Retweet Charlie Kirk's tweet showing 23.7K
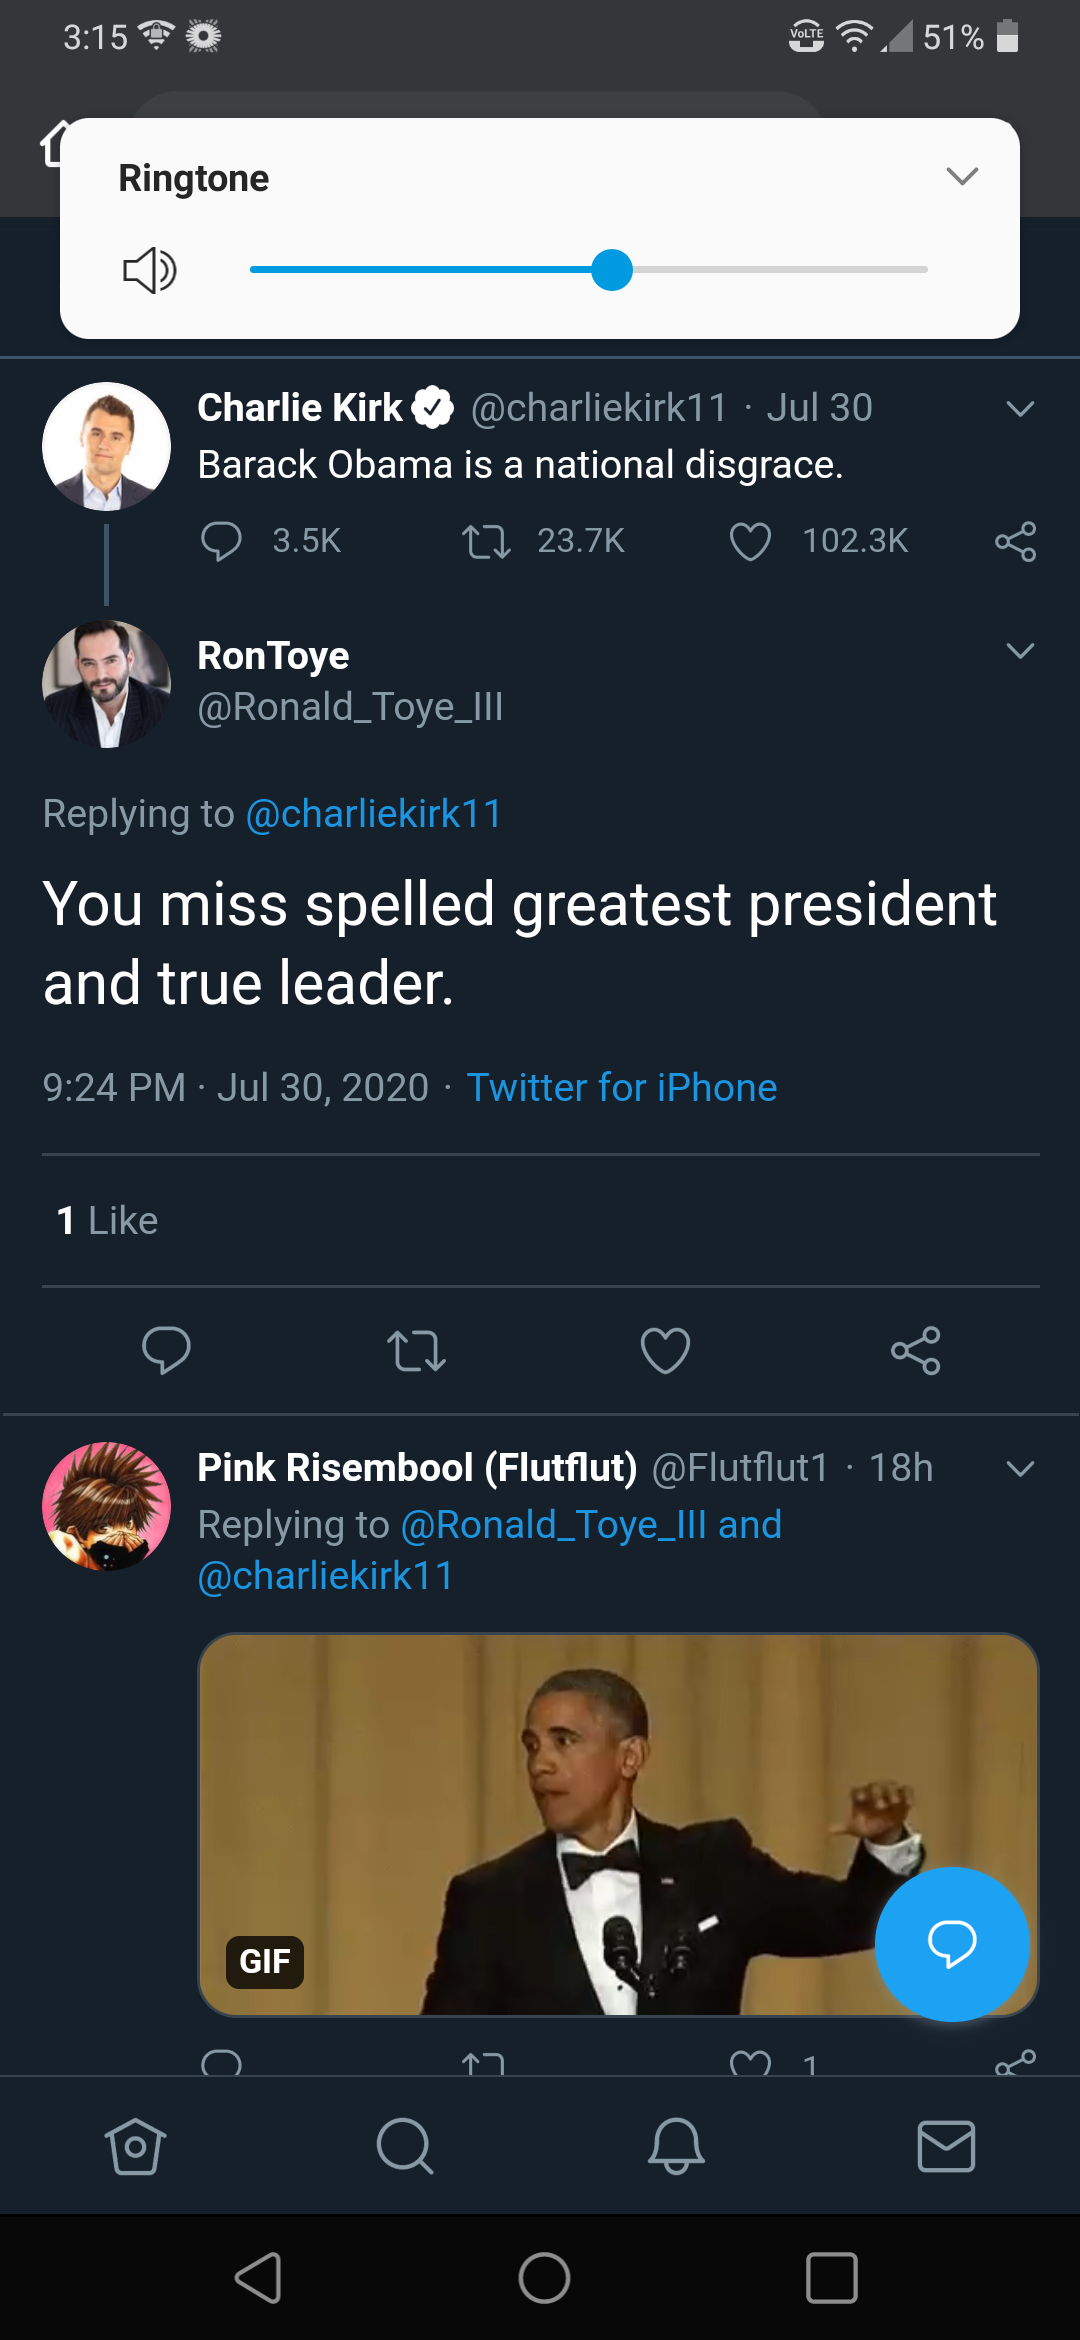Screen dimensions: 1080x2340 [x=486, y=541]
